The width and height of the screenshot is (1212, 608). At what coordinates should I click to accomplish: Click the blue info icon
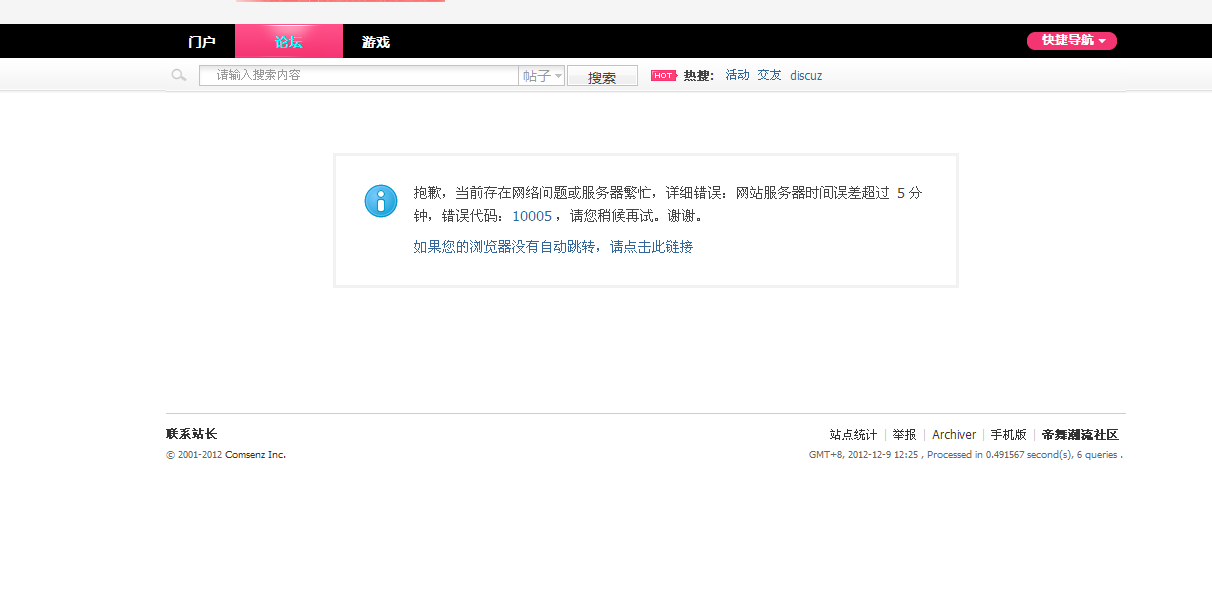click(381, 201)
